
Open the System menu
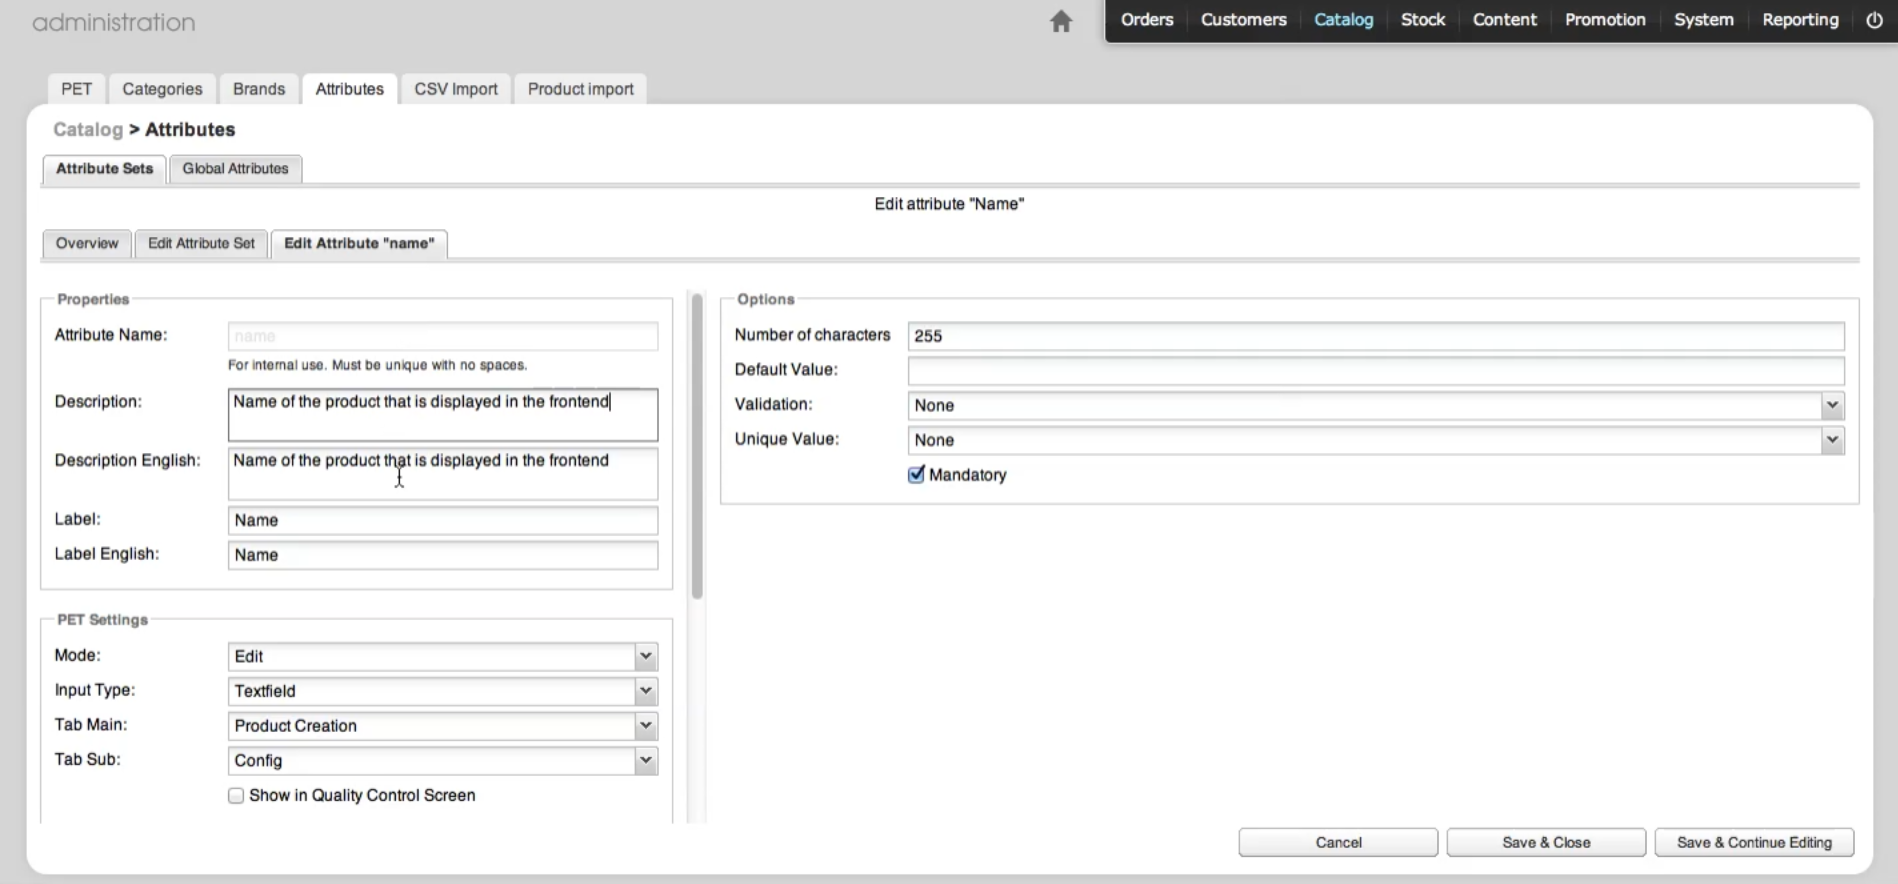pos(1704,20)
